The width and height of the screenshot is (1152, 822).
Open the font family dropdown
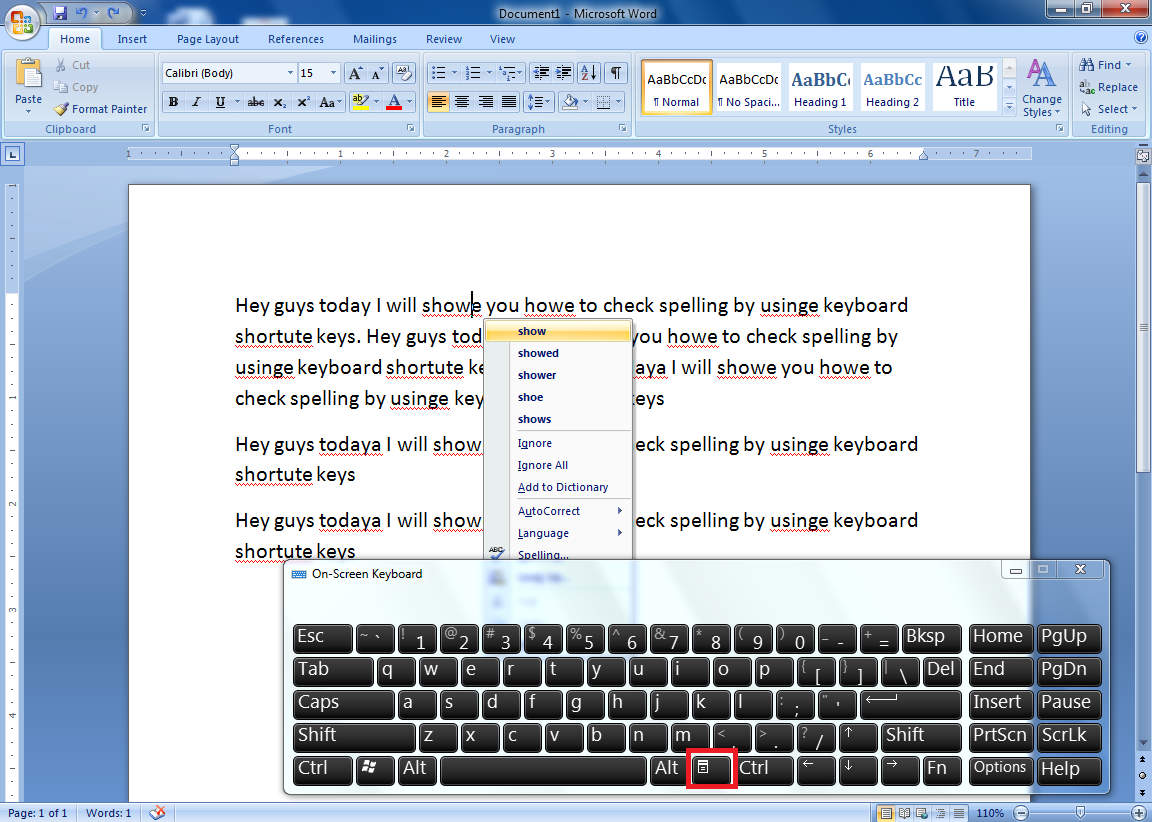pyautogui.click(x=288, y=72)
